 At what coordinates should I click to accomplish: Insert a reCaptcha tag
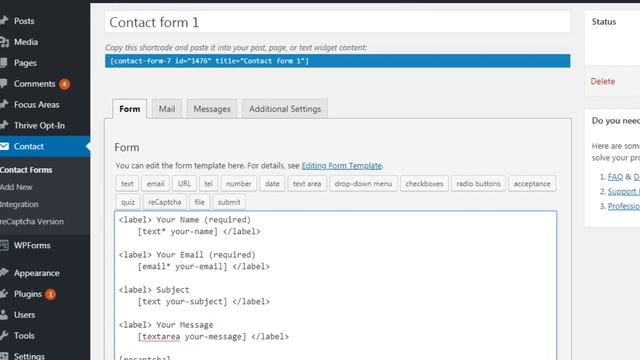(x=164, y=202)
